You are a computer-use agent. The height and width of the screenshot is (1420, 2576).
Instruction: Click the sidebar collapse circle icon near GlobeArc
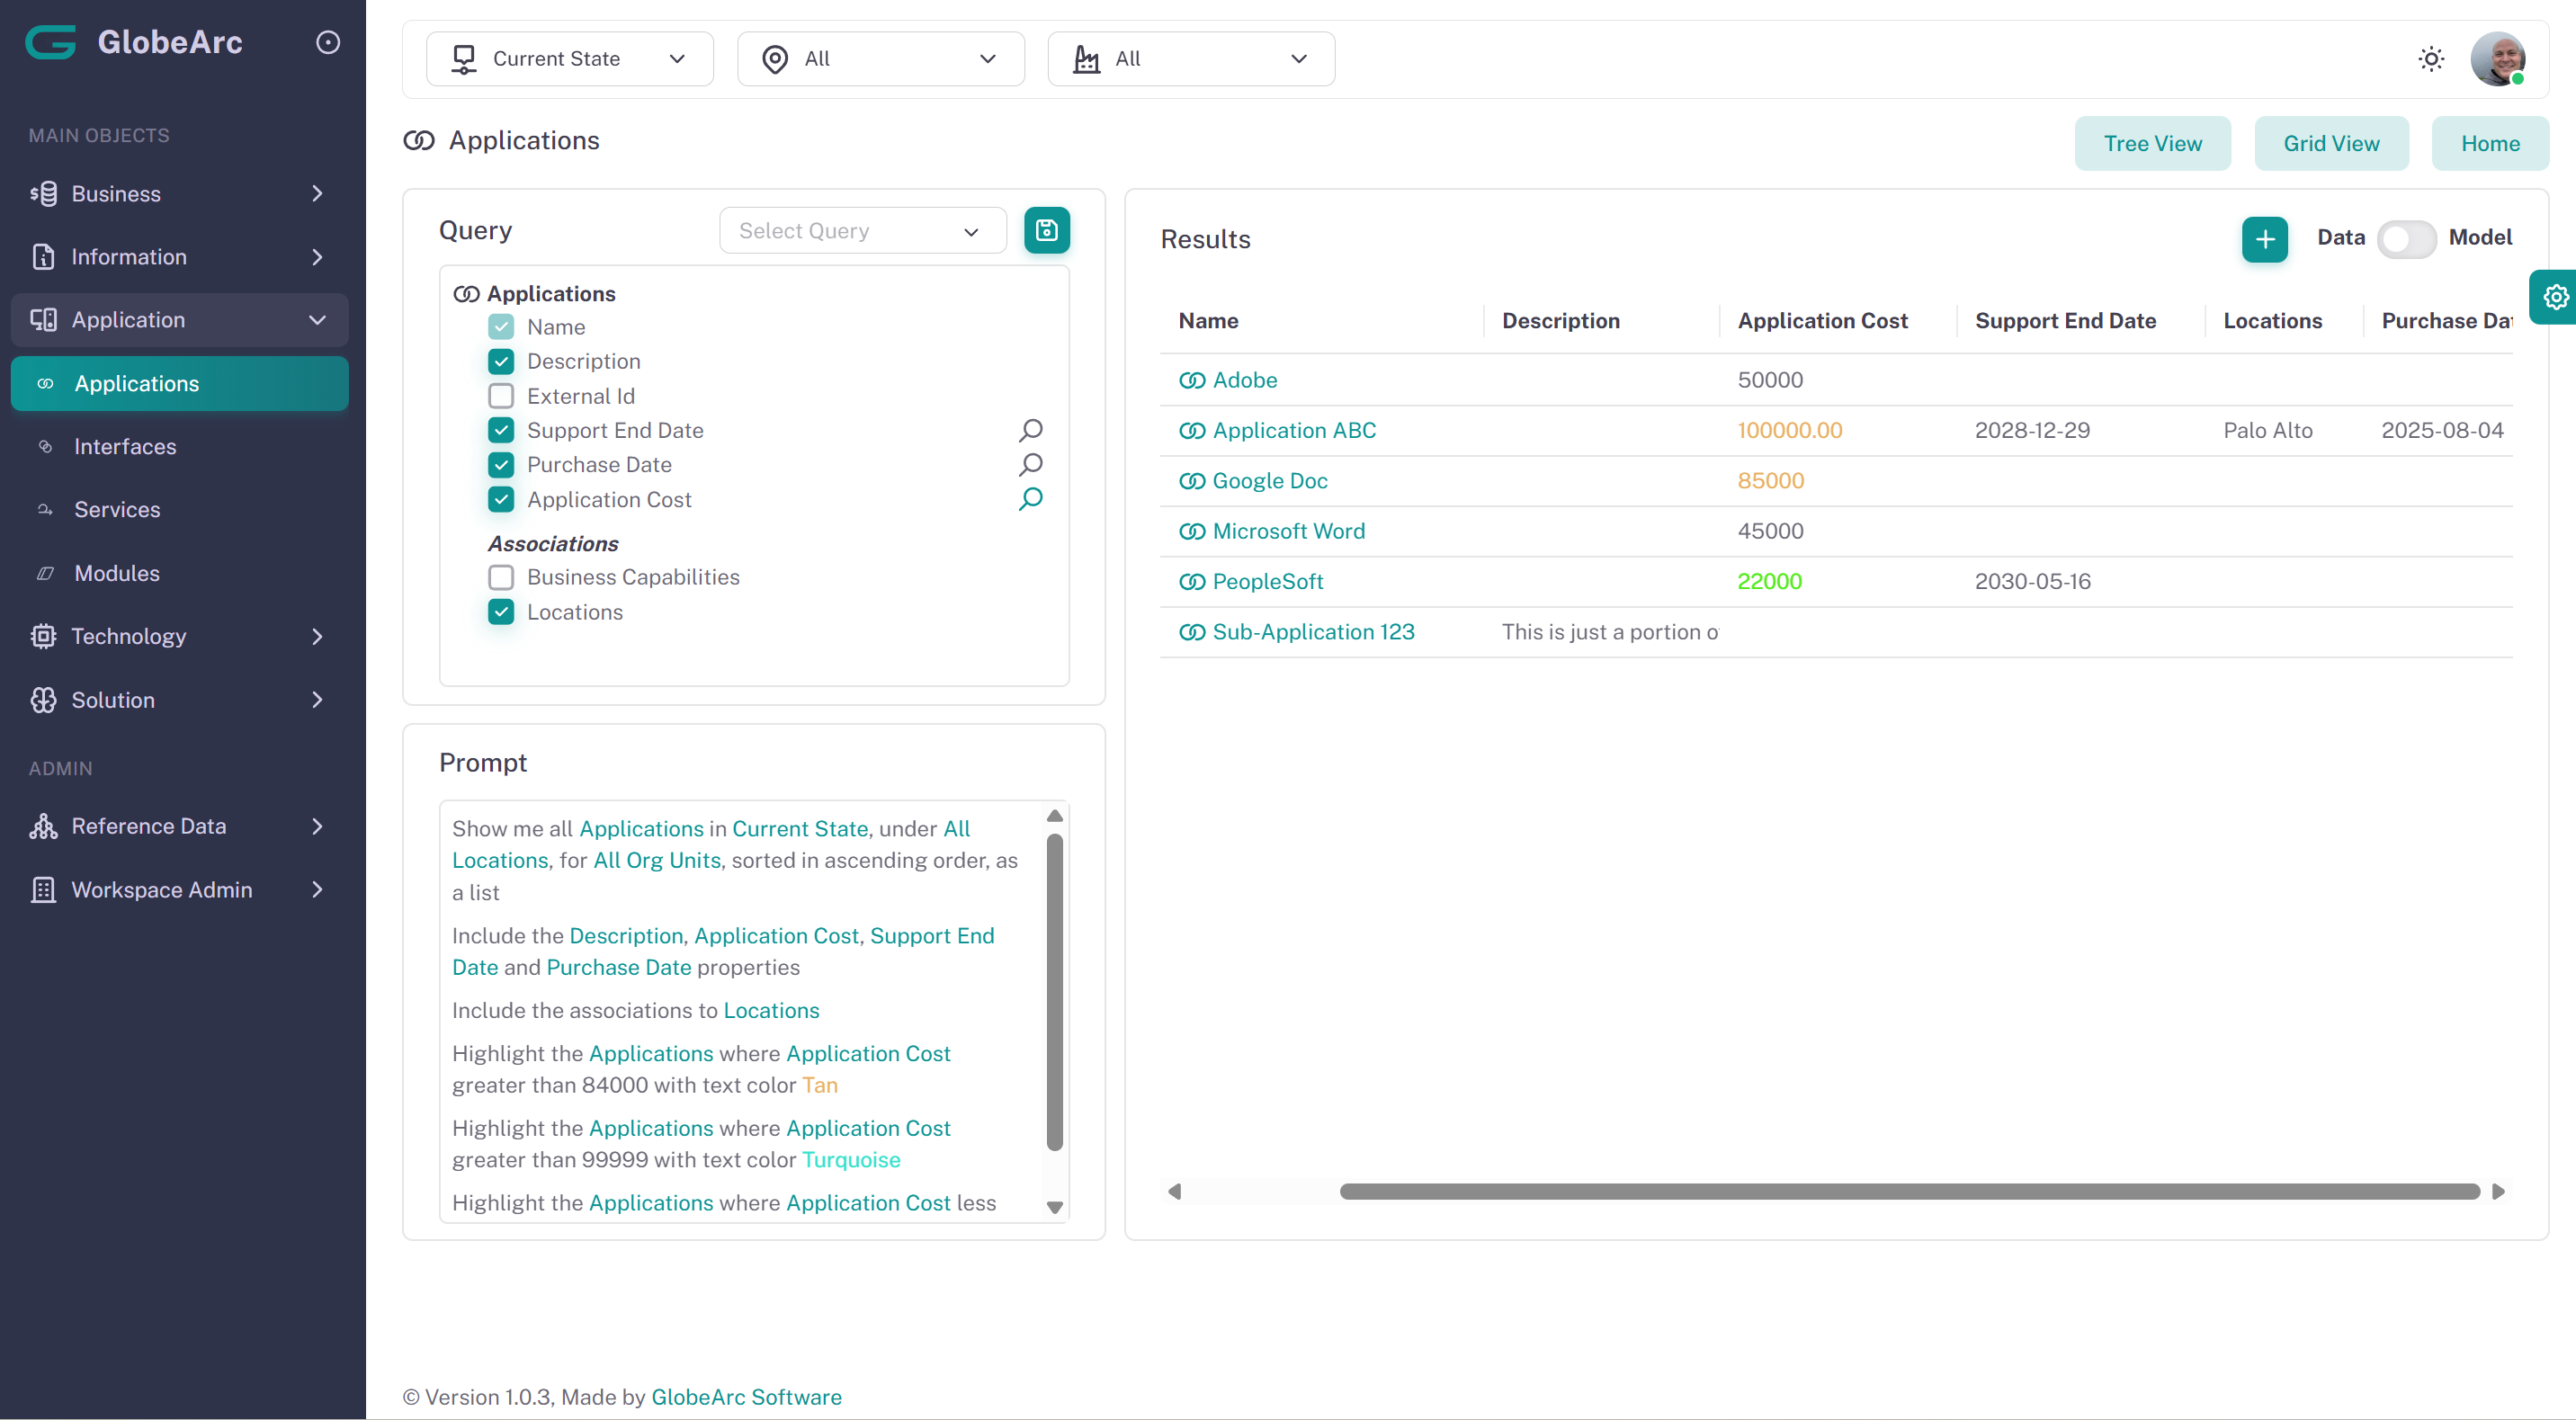[x=328, y=42]
